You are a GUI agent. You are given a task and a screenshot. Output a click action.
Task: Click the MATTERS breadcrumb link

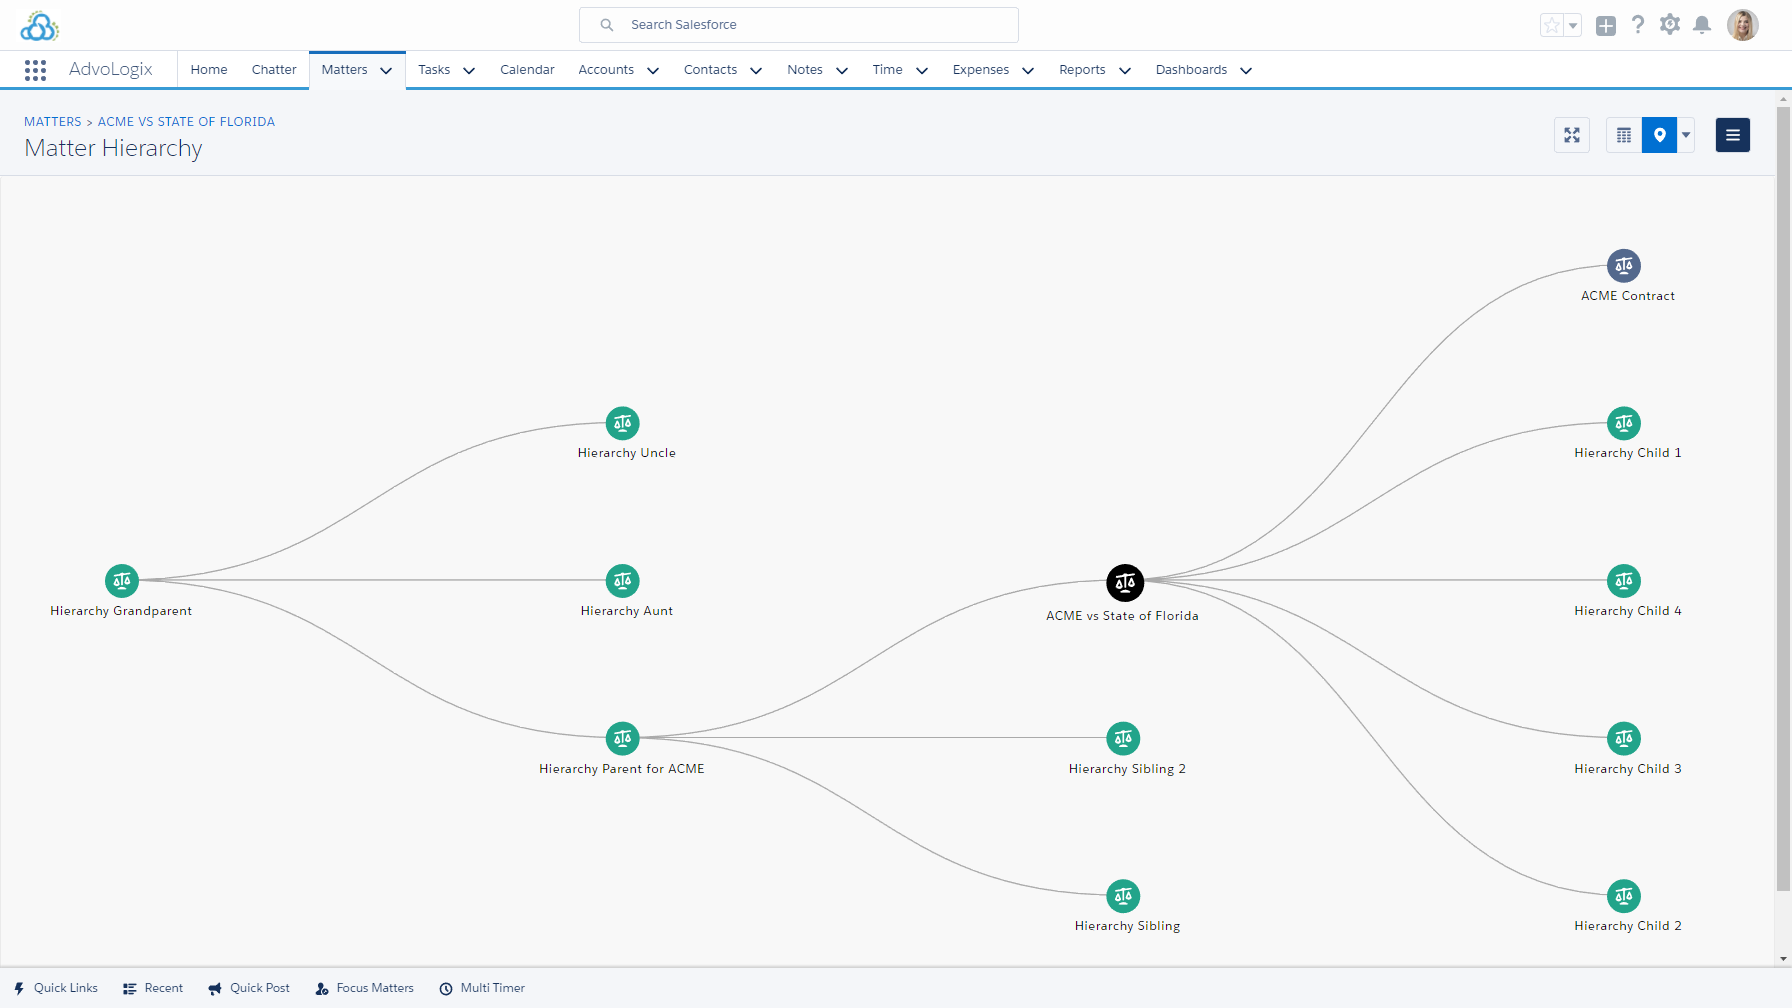[x=53, y=122]
